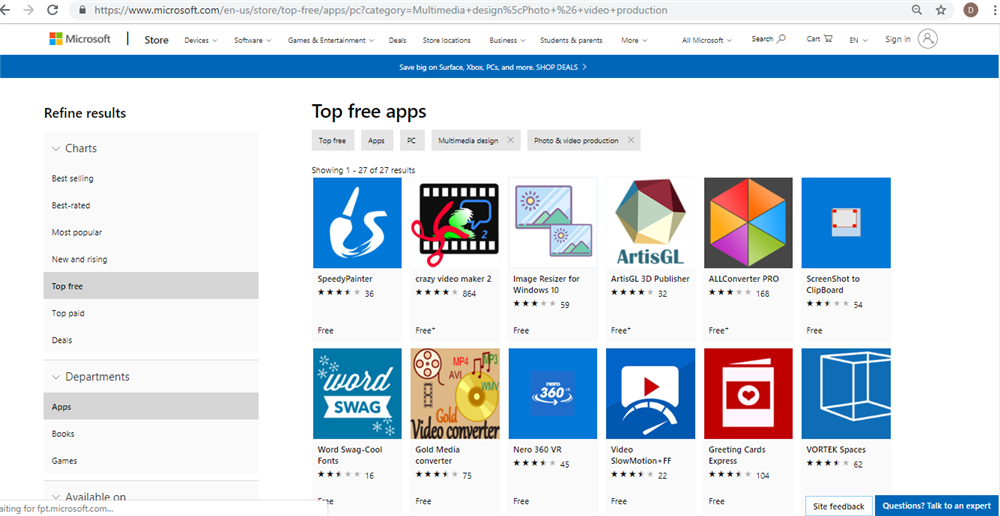The width and height of the screenshot is (1000, 516).
Task: Open the ALLConverter PRO hexagon icon
Action: click(x=748, y=223)
